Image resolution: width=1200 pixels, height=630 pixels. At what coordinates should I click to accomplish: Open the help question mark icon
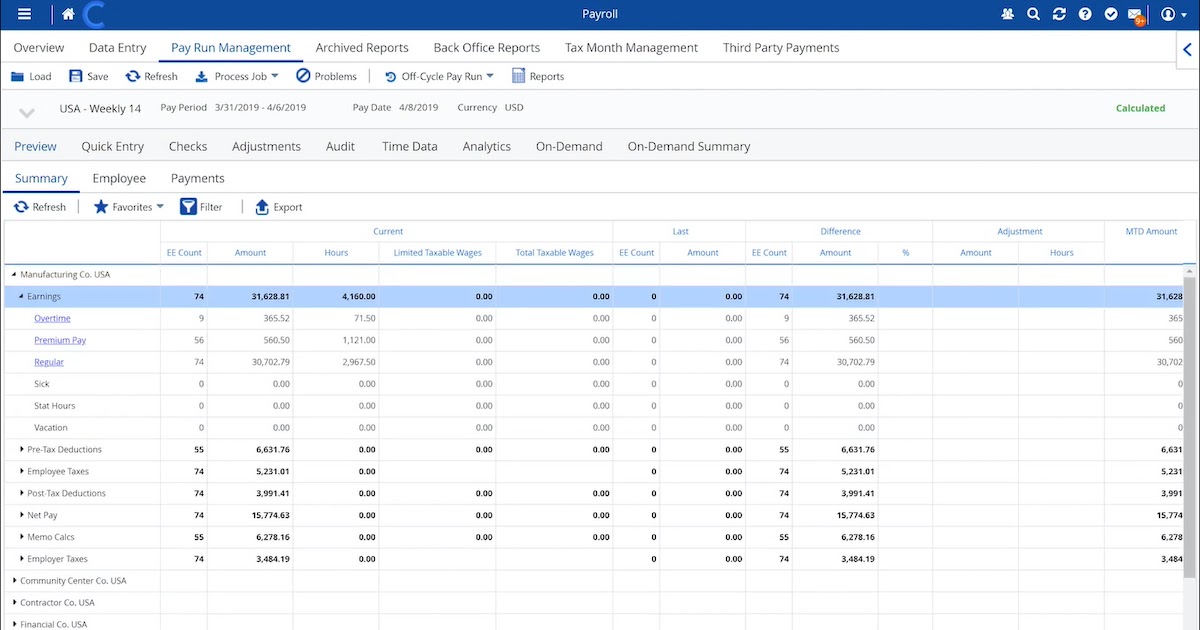(x=1085, y=14)
